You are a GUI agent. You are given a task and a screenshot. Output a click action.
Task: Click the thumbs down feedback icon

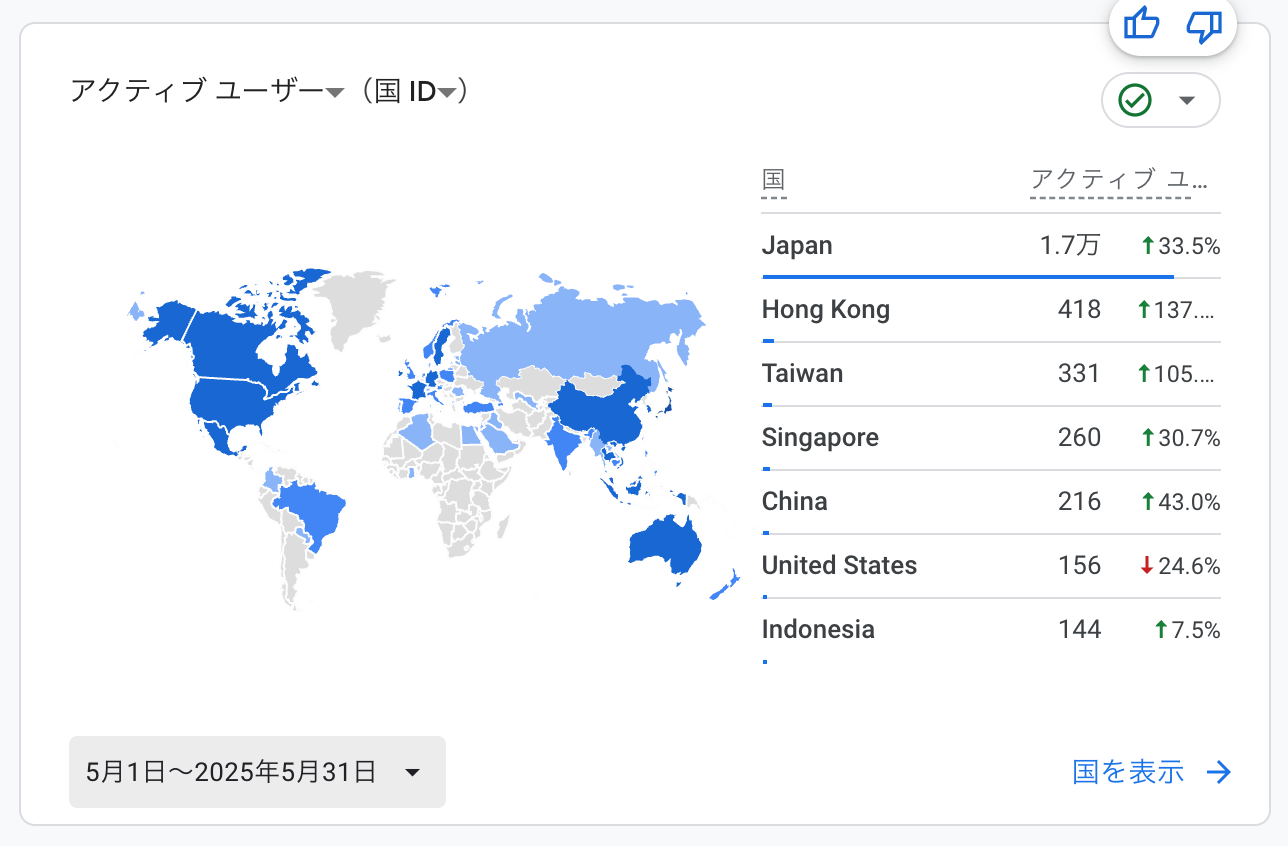point(1203,26)
